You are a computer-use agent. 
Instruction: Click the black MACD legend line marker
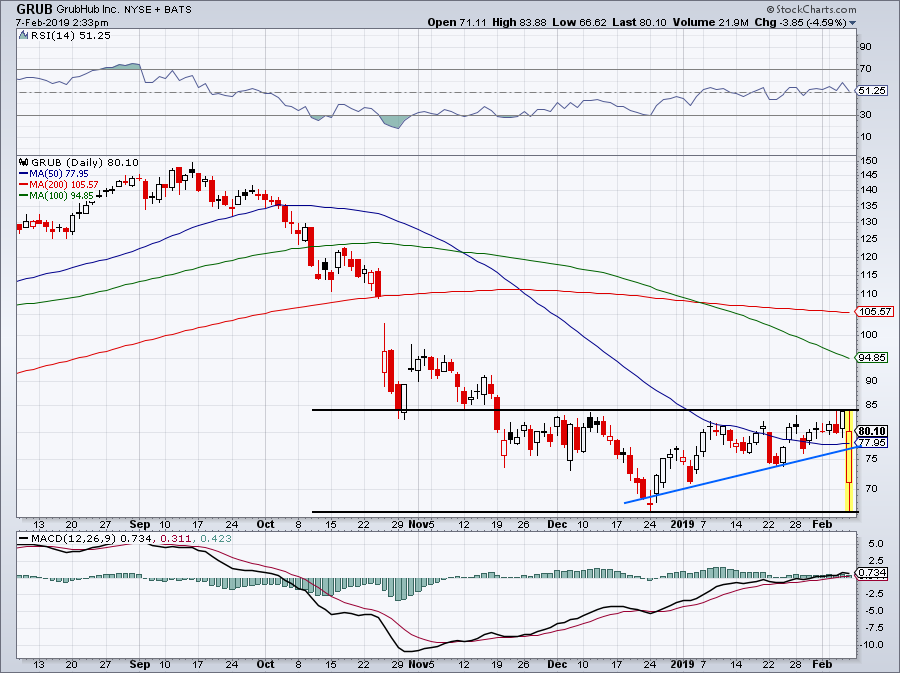[24, 539]
